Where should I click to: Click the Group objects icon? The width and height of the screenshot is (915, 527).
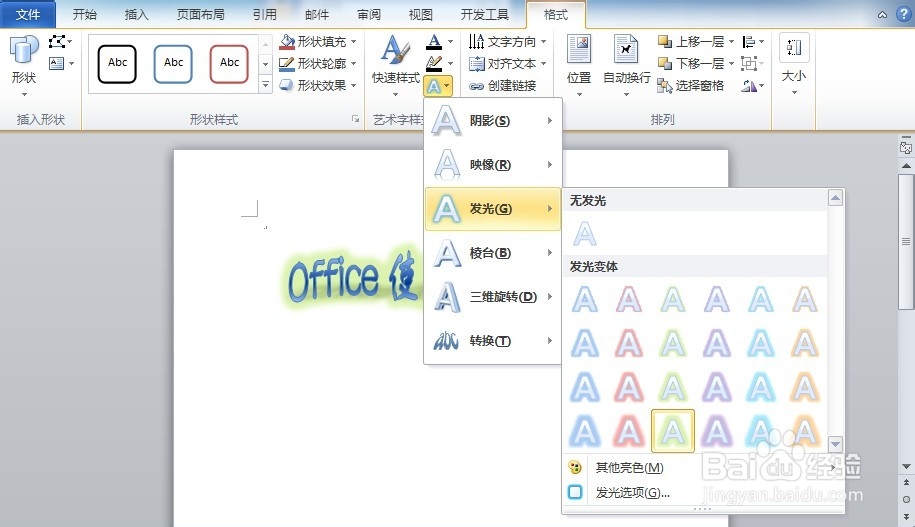click(753, 63)
